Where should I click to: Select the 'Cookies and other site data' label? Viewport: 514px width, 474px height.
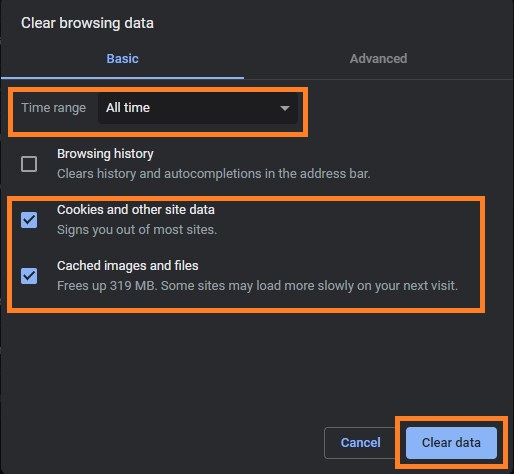[x=136, y=210]
